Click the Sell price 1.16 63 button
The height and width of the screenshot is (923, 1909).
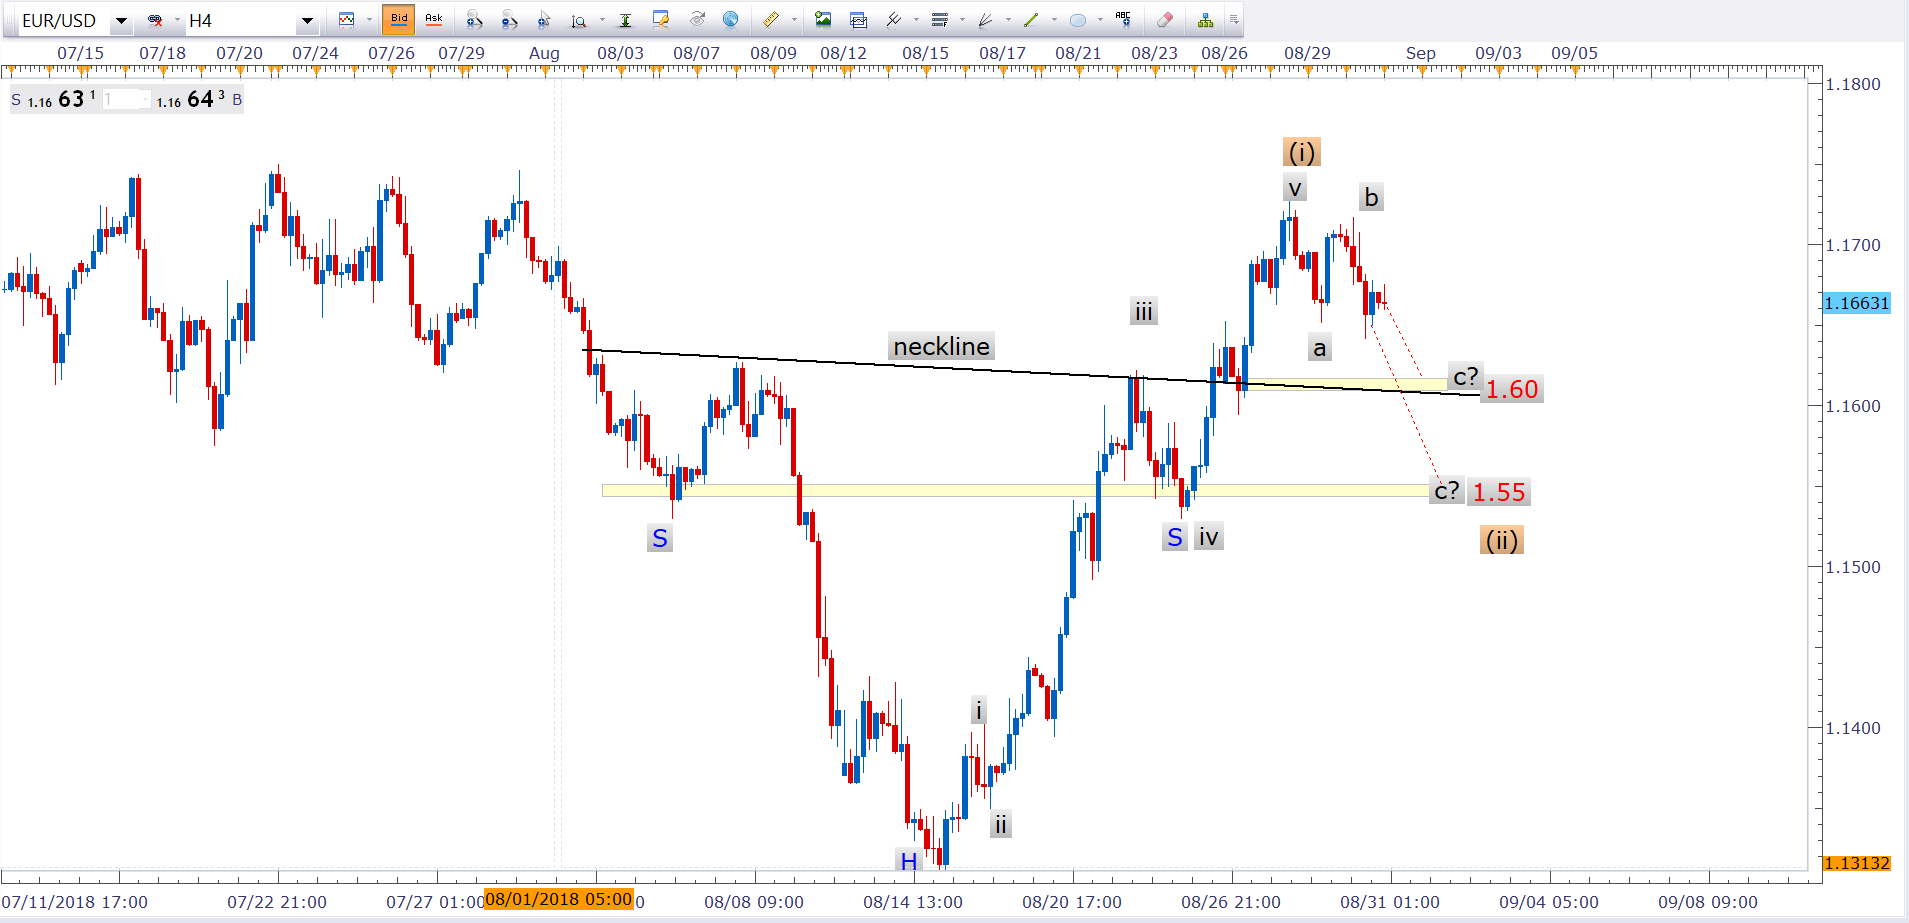[54, 99]
